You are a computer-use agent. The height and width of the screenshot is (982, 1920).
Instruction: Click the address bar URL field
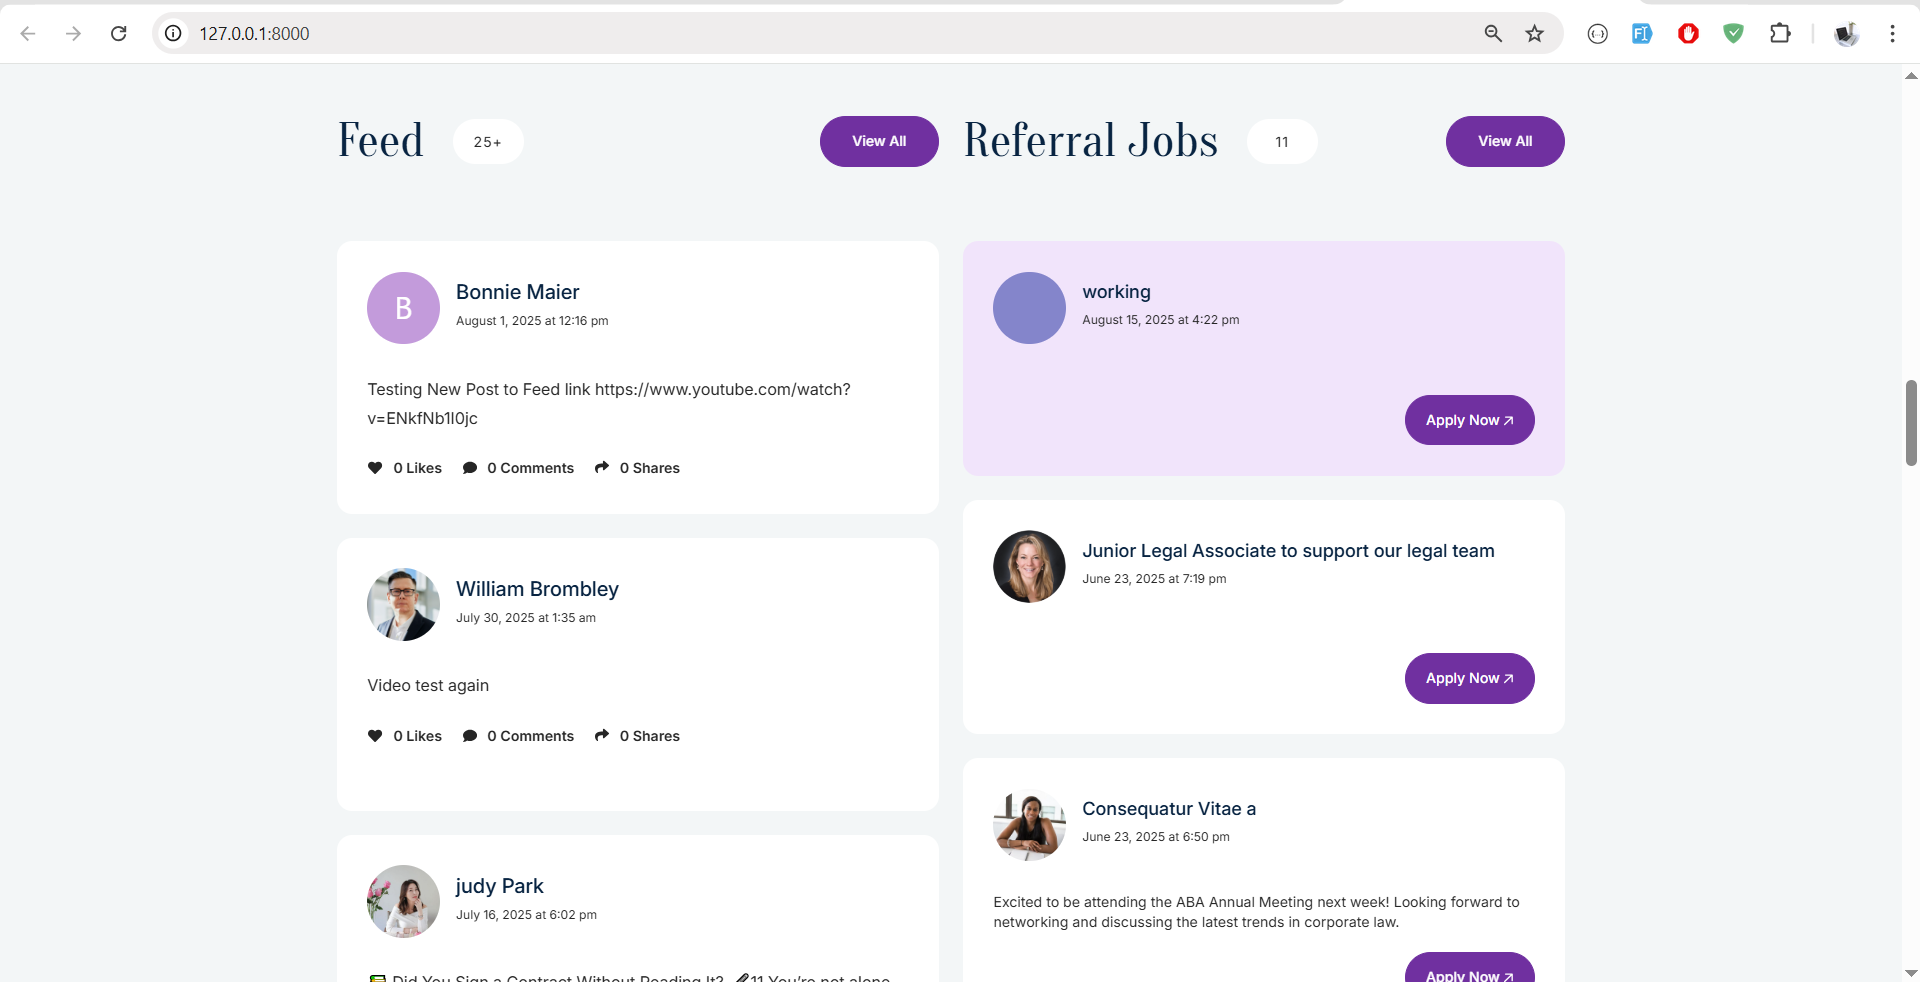tap(800, 34)
